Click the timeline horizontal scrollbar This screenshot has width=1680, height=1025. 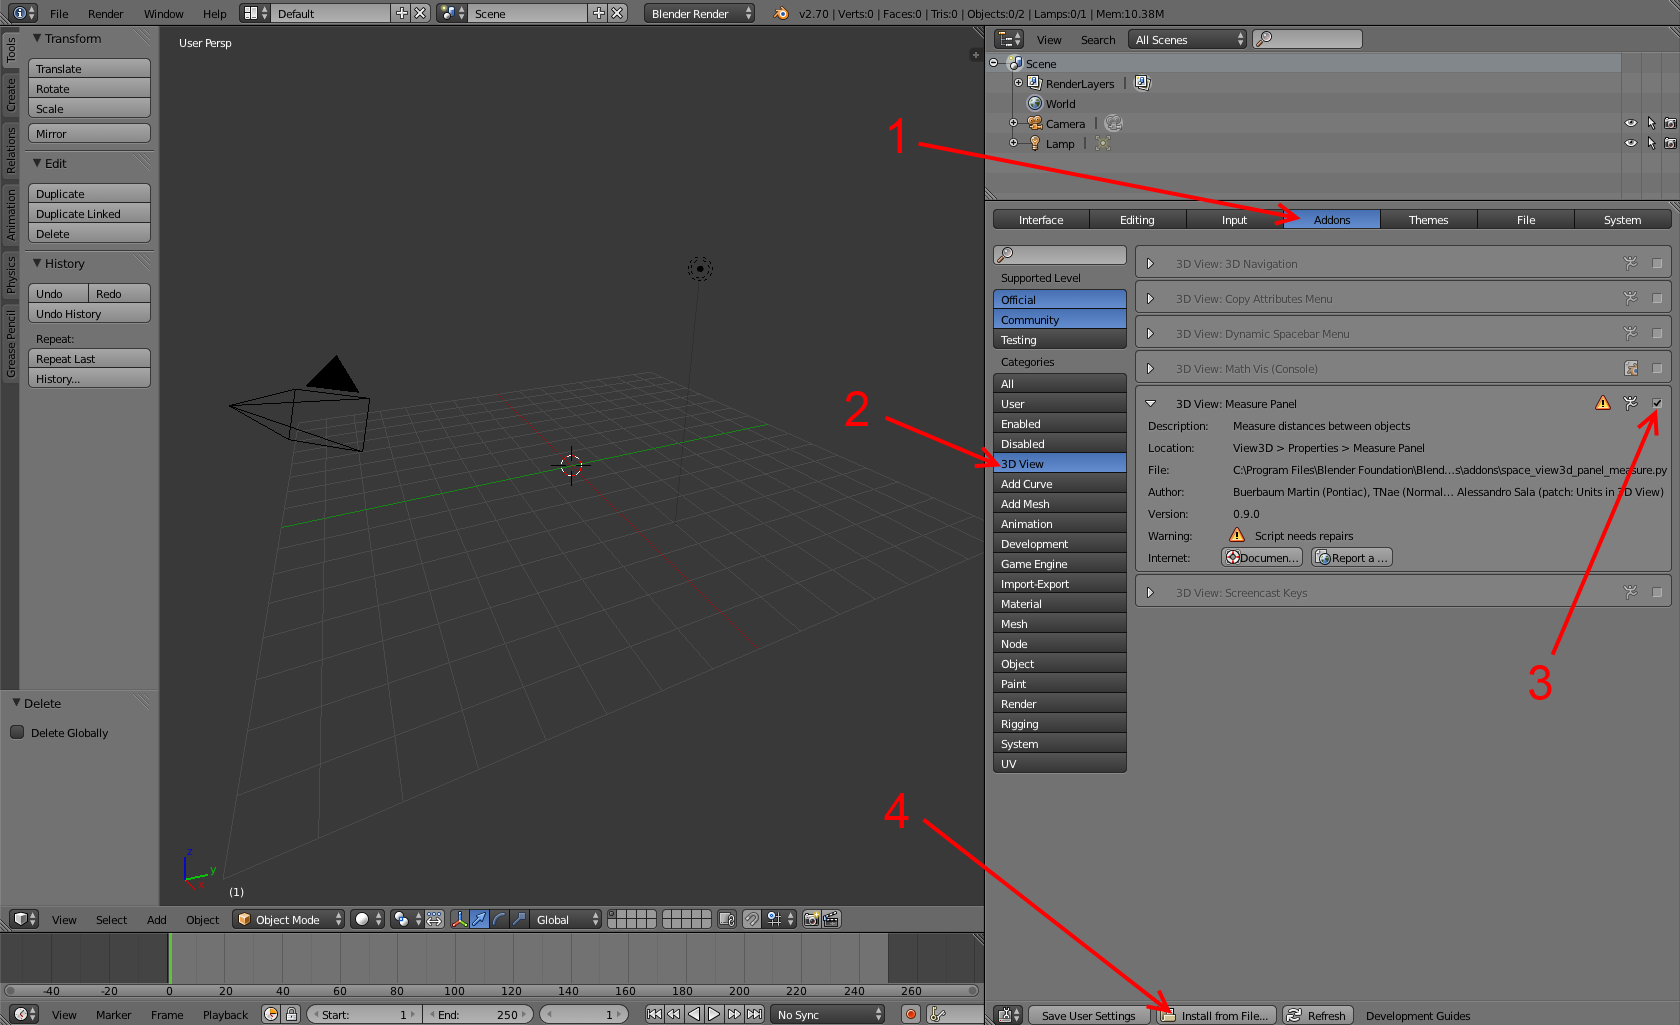490,991
